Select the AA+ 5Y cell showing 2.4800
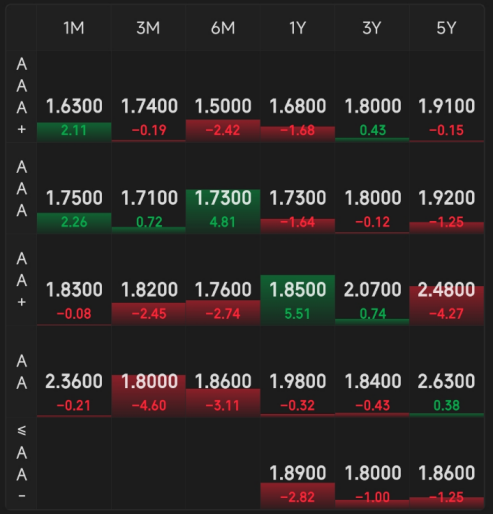494x514 pixels. (447, 280)
